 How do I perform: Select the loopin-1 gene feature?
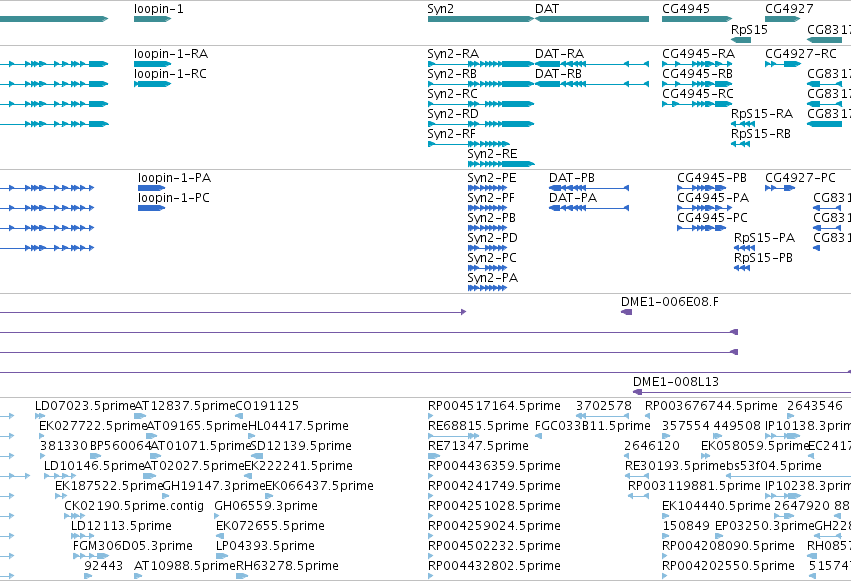[153, 19]
